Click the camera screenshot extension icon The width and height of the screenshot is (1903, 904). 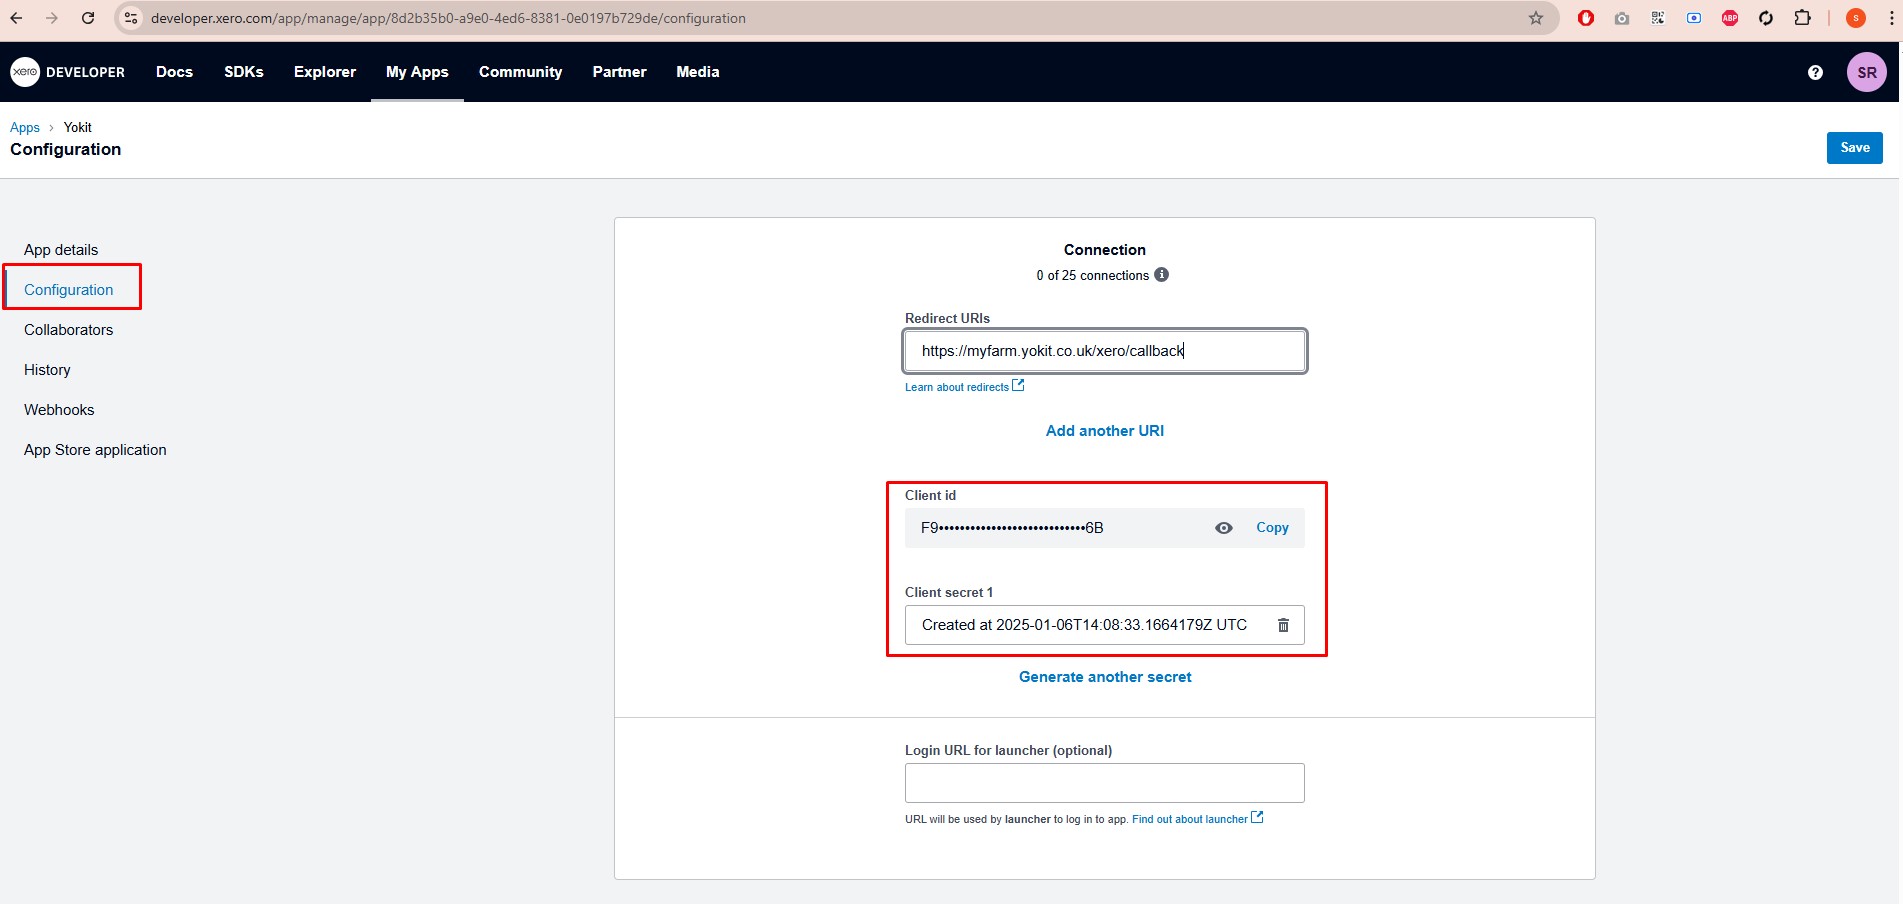click(1622, 18)
